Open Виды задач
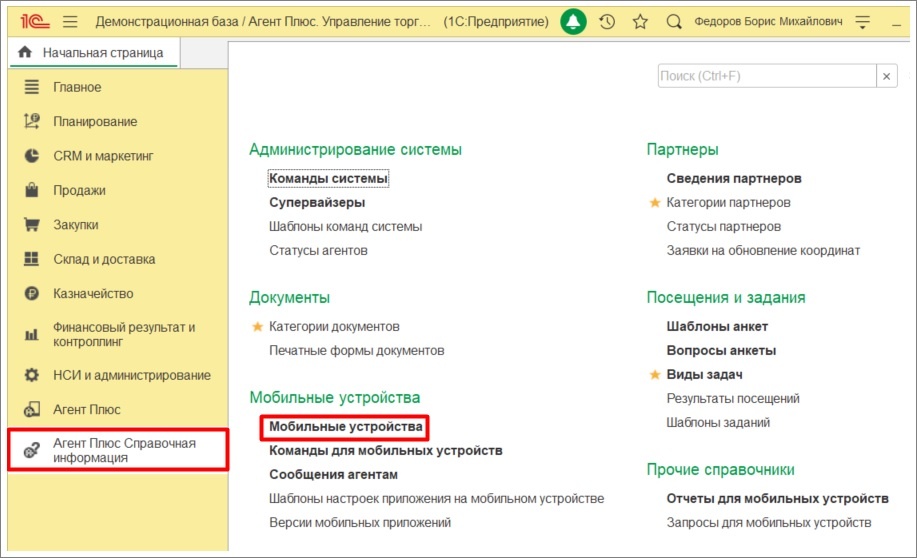 (705, 374)
